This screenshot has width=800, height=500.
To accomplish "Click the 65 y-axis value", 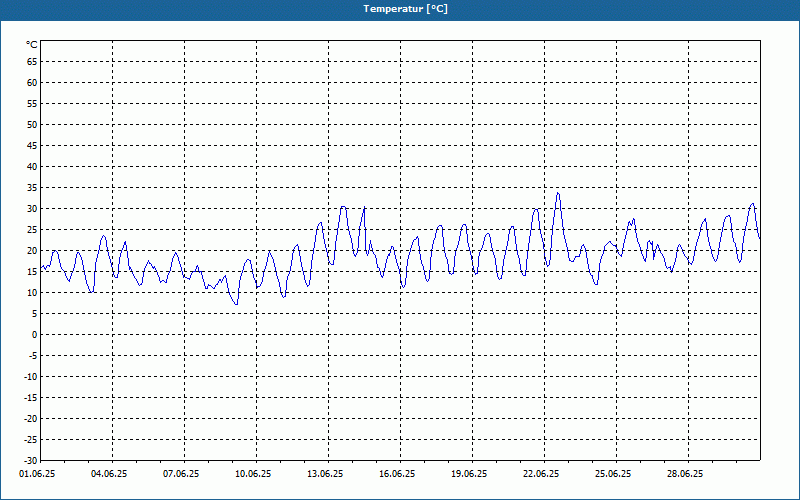I will coord(32,62).
